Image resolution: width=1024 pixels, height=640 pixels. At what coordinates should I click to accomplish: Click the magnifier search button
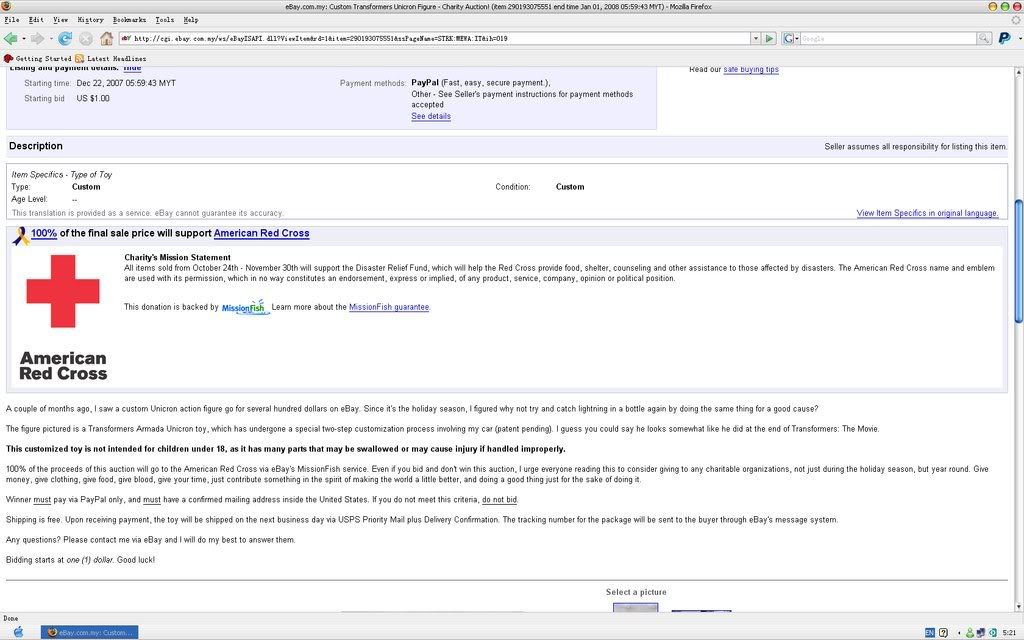[x=984, y=39]
